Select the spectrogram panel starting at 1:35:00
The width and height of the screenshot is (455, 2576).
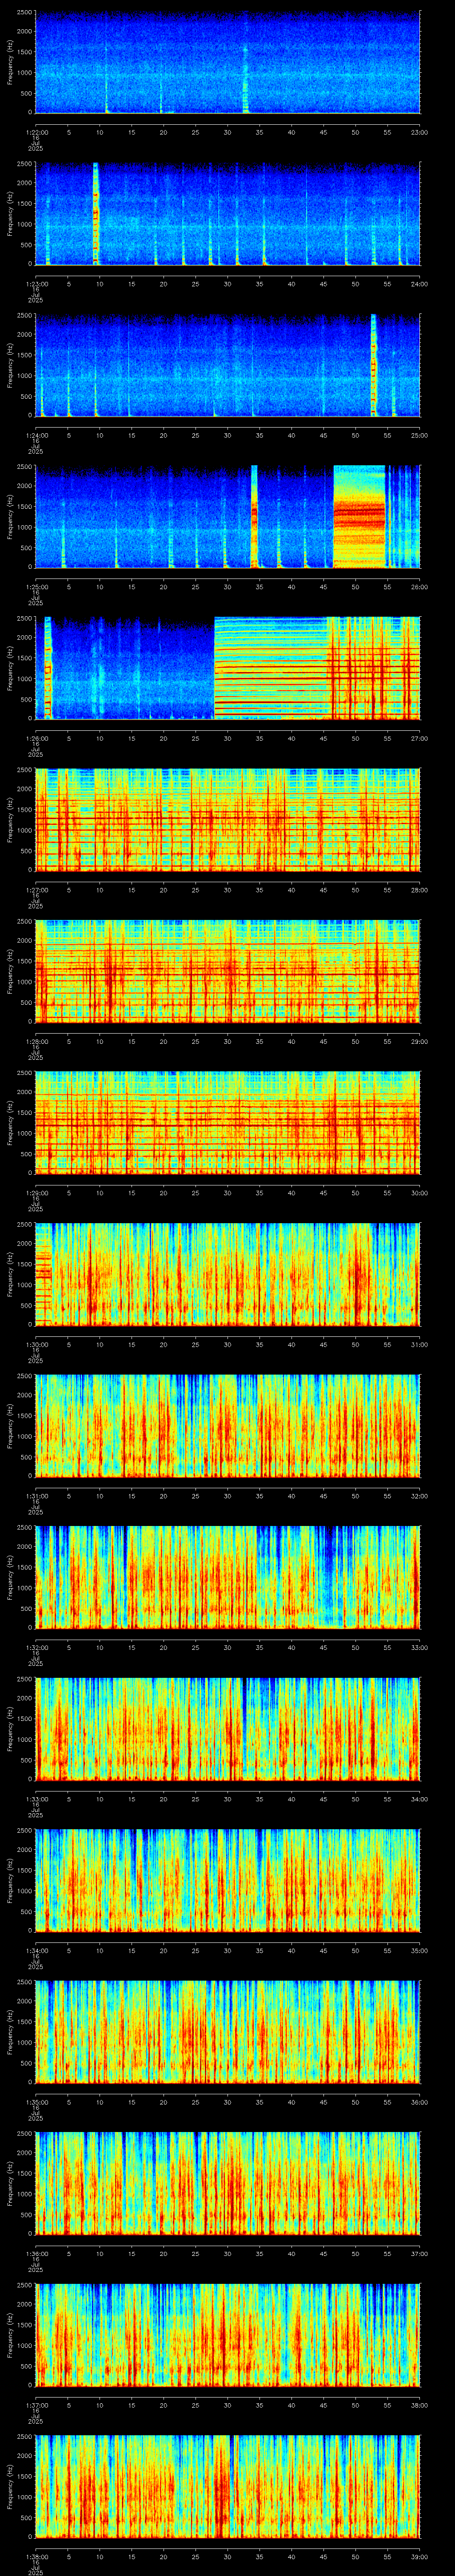coord(228,2032)
